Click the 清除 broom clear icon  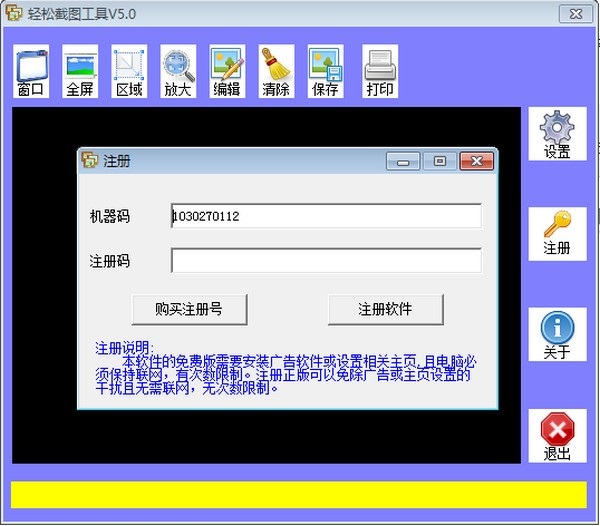tap(276, 71)
